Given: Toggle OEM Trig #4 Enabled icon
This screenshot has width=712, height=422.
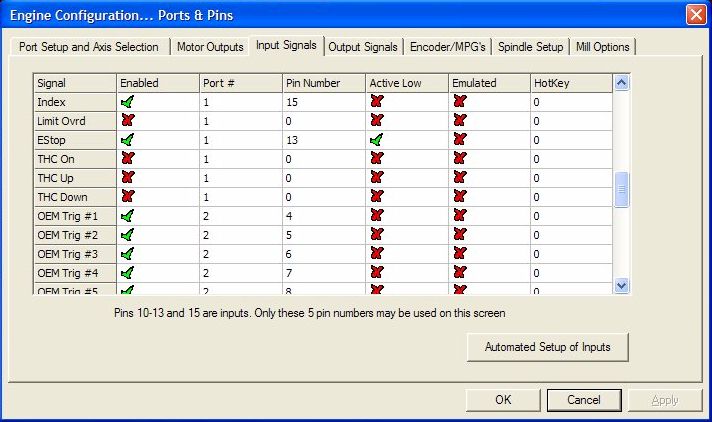Looking at the screenshot, I should coord(128,273).
